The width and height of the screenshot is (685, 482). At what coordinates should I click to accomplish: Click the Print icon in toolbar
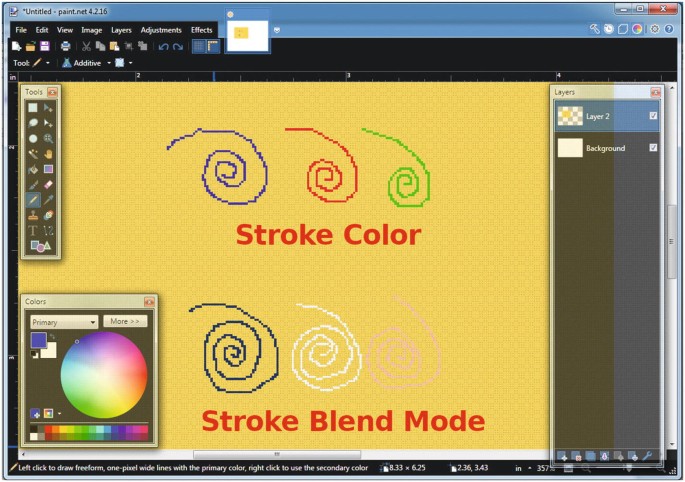pyautogui.click(x=65, y=46)
